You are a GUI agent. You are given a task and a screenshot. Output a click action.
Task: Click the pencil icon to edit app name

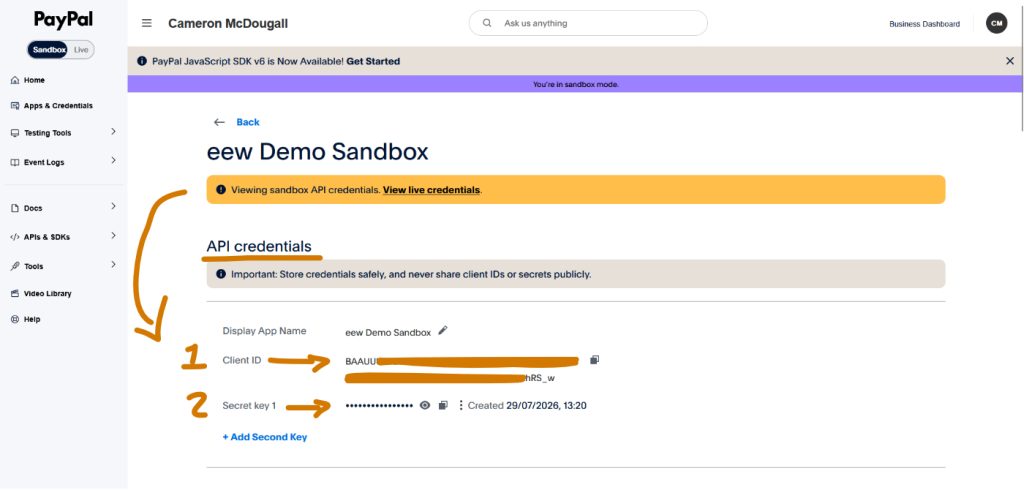point(443,331)
